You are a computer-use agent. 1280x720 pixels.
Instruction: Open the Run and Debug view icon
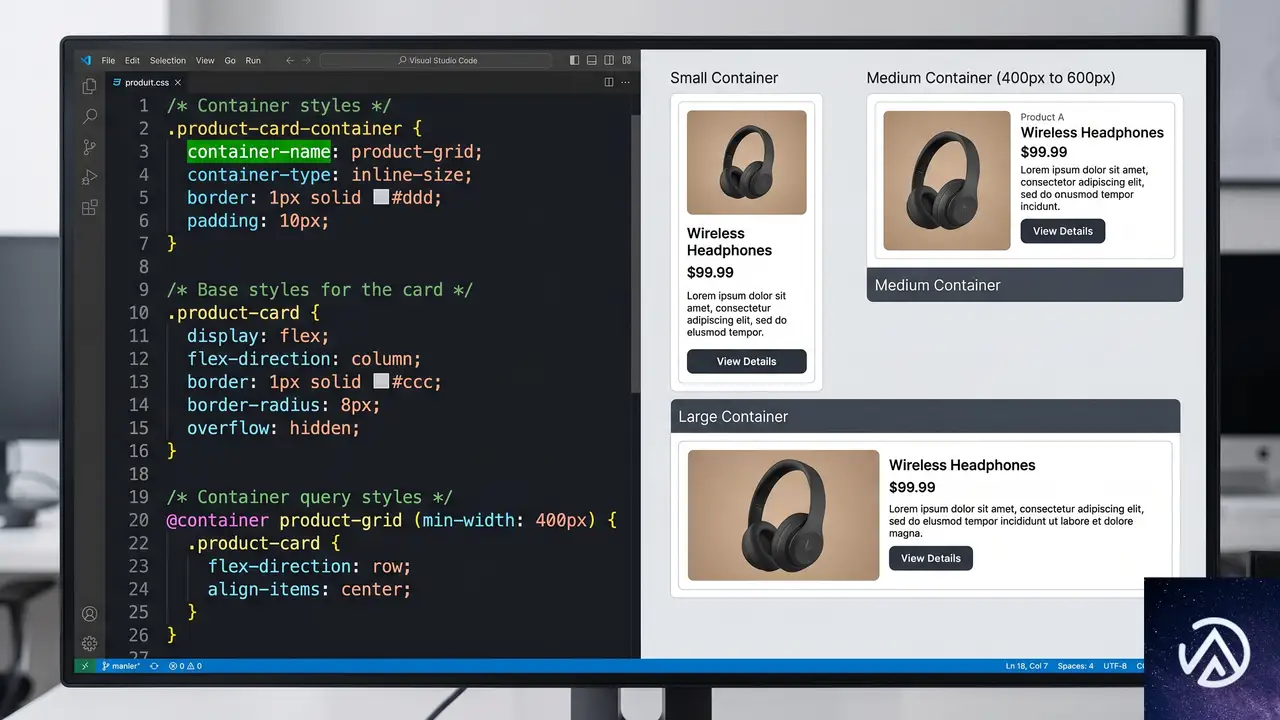pos(90,177)
